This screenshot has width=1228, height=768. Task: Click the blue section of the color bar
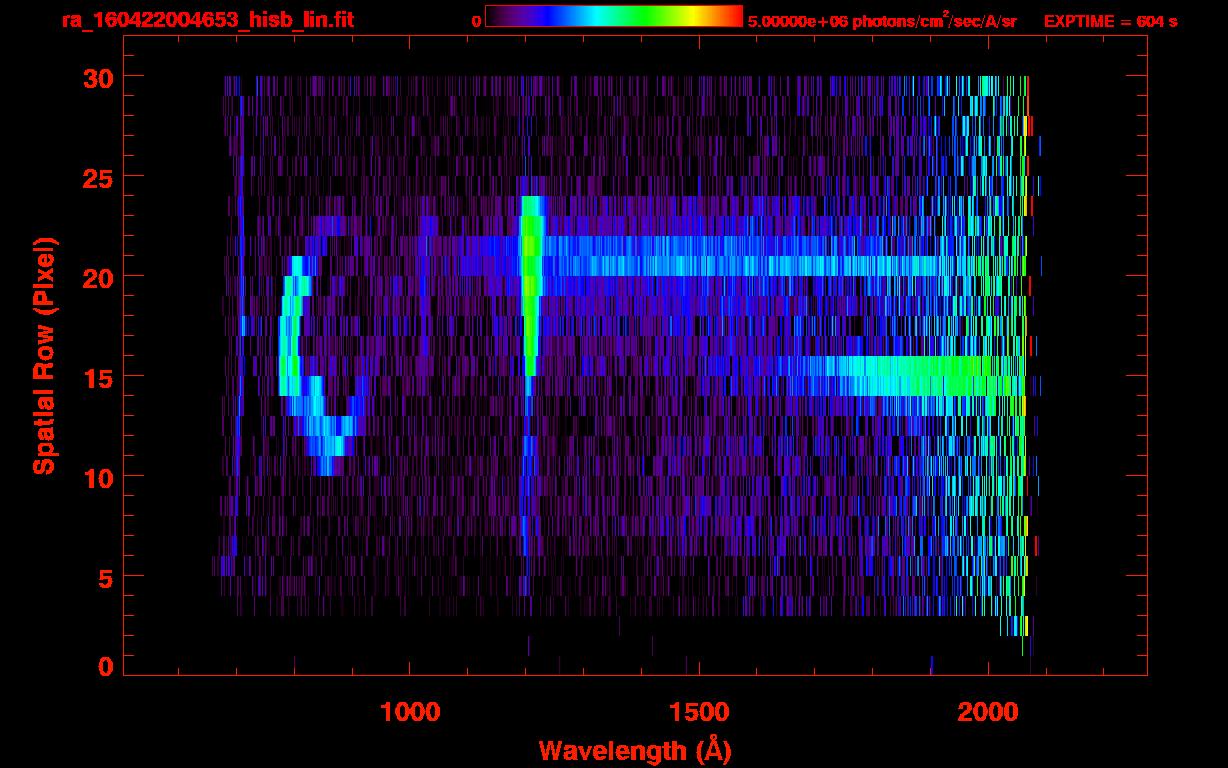pyautogui.click(x=545, y=16)
